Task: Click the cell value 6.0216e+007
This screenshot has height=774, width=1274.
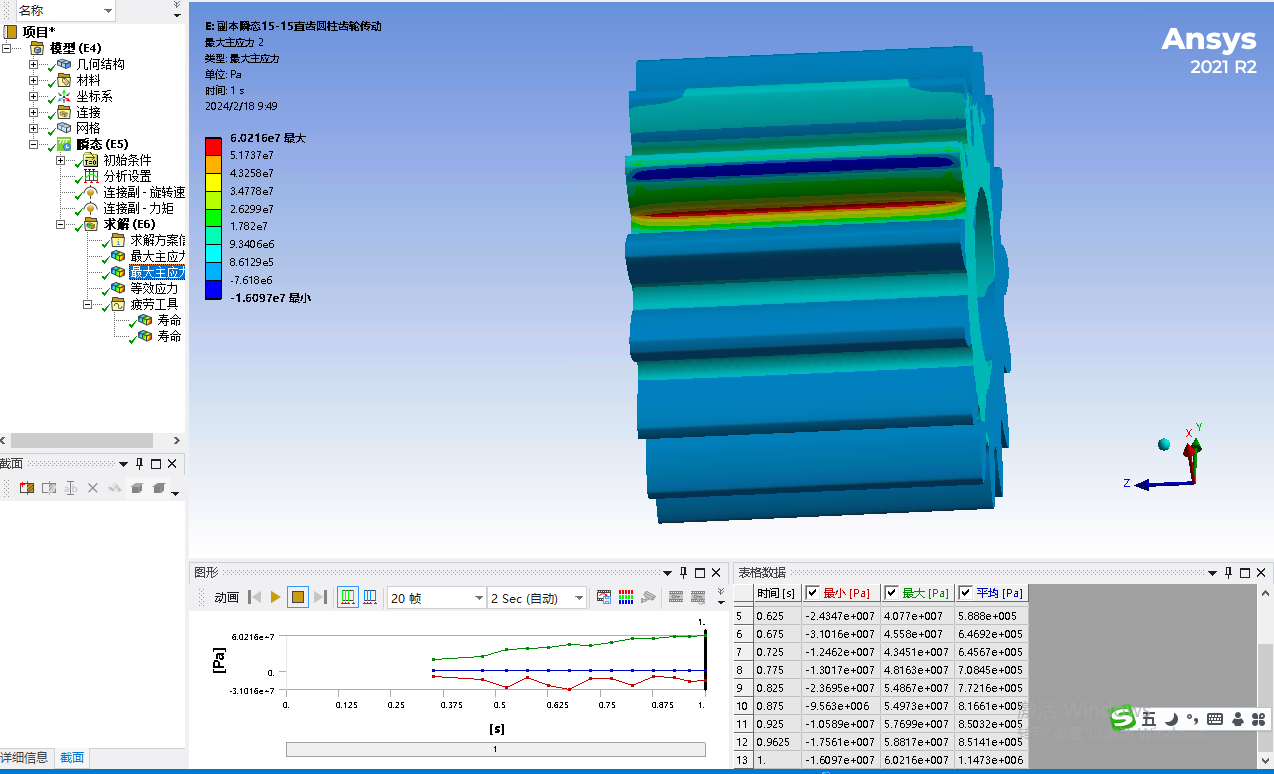Action: 916,760
